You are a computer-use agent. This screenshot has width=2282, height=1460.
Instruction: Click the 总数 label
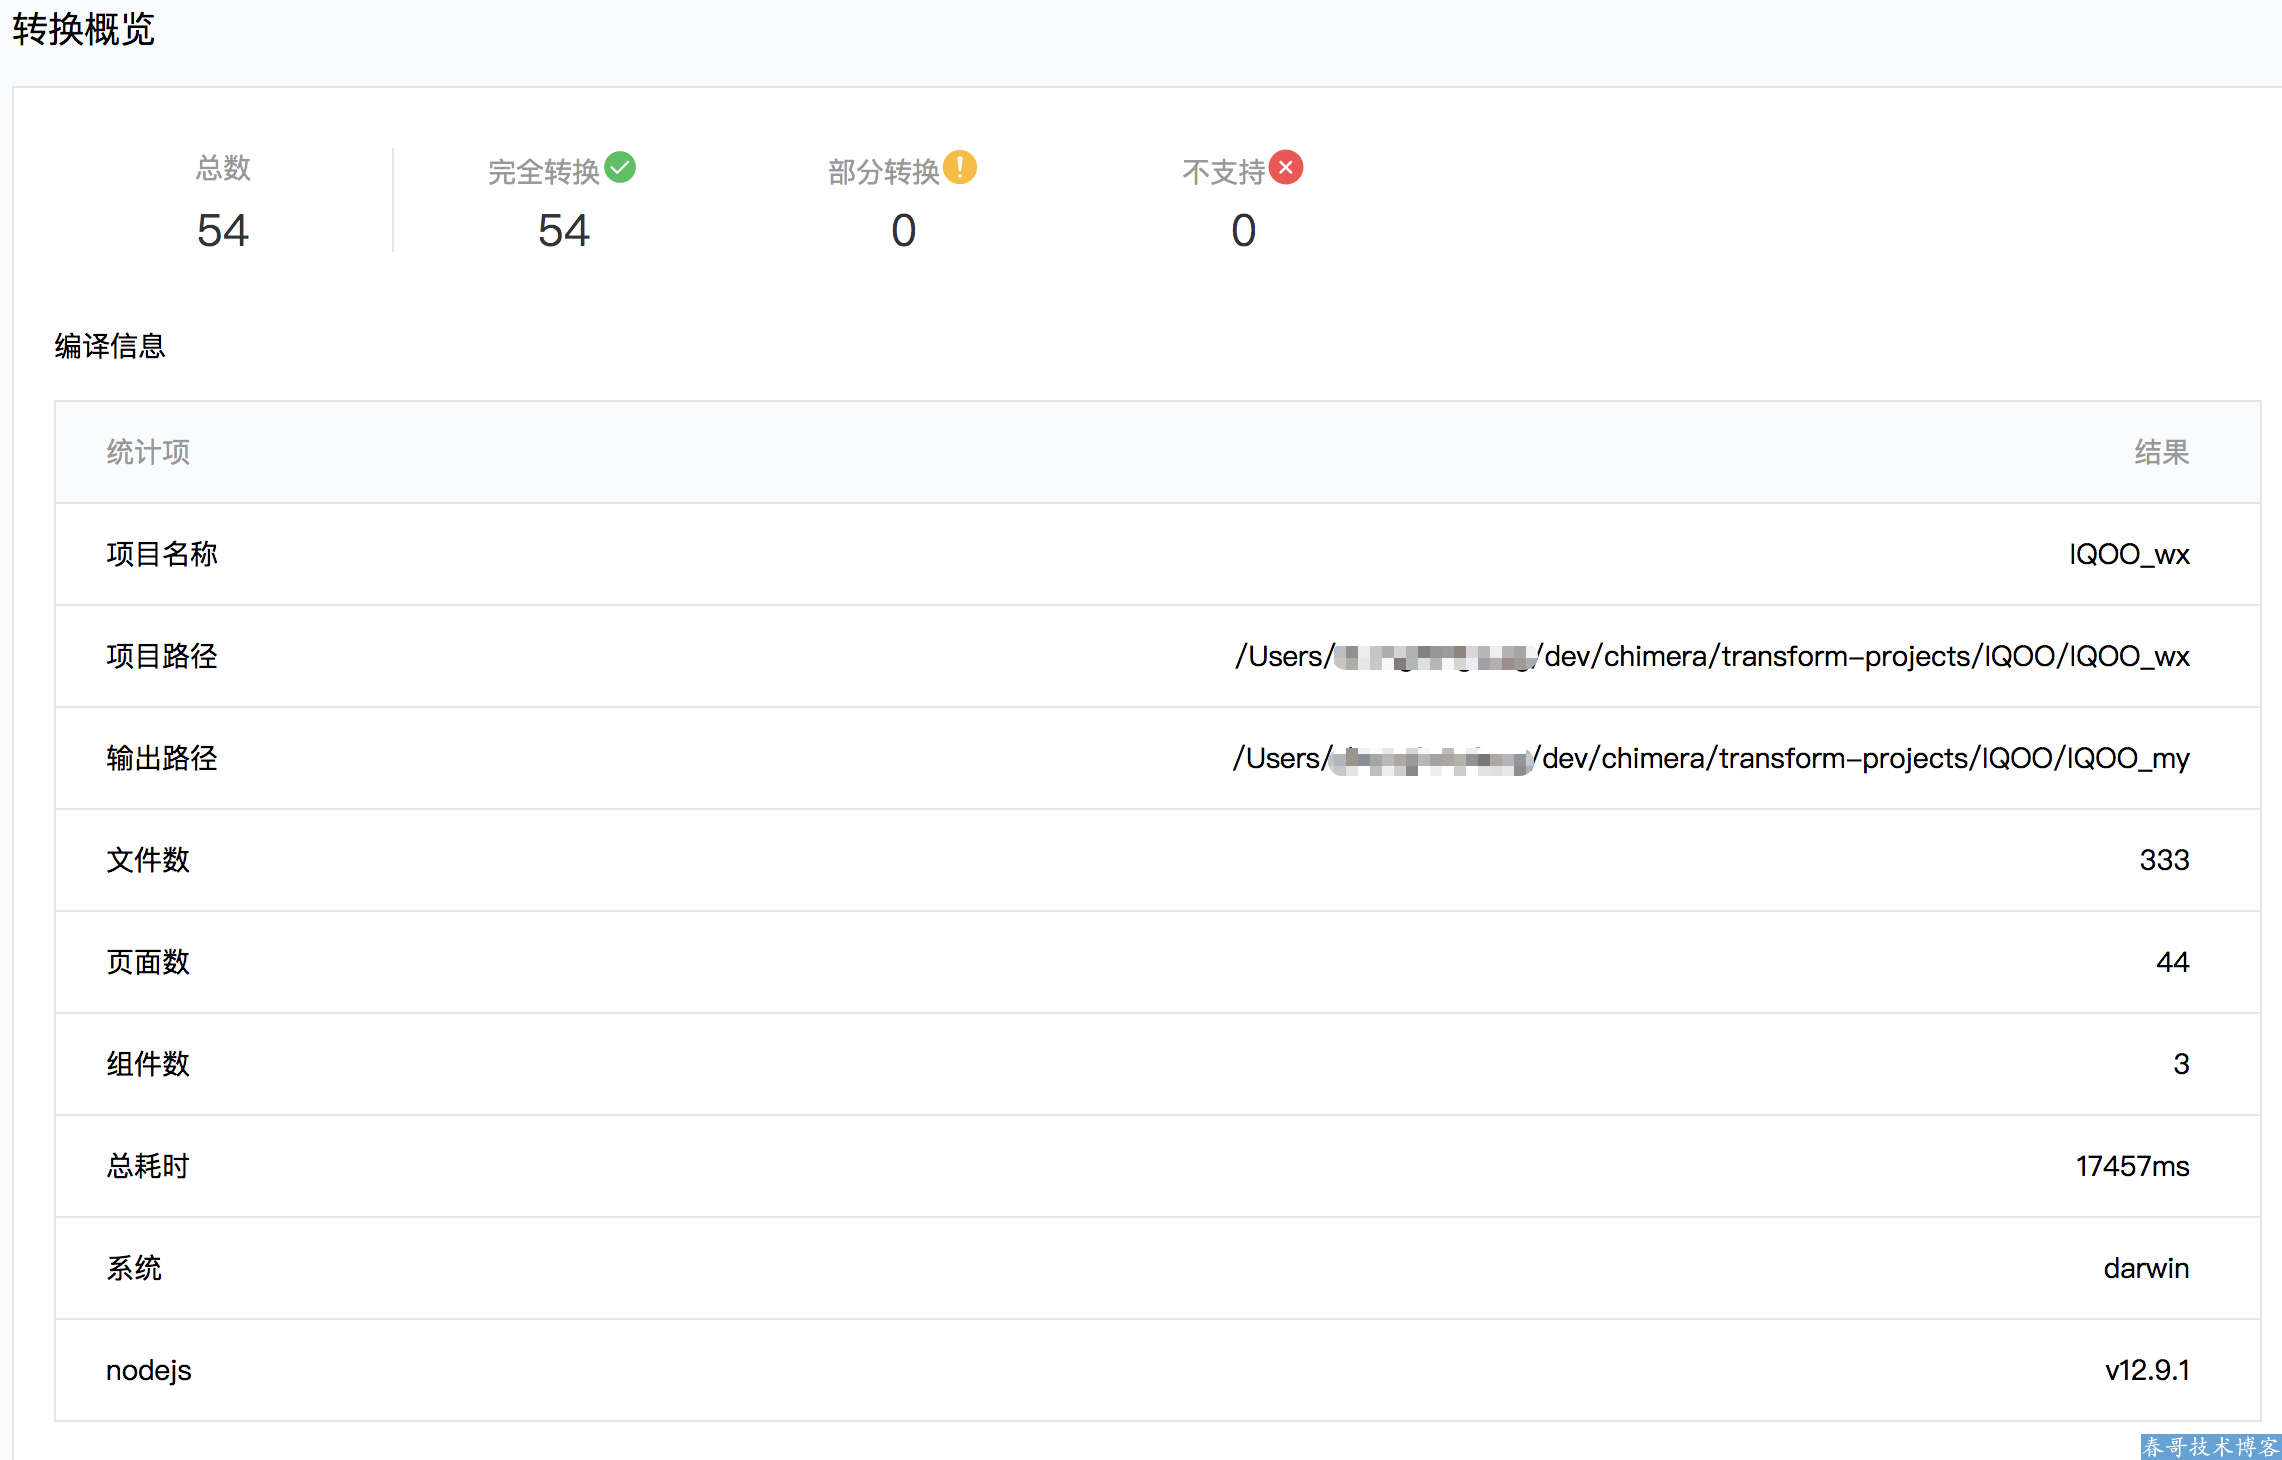pos(223,168)
